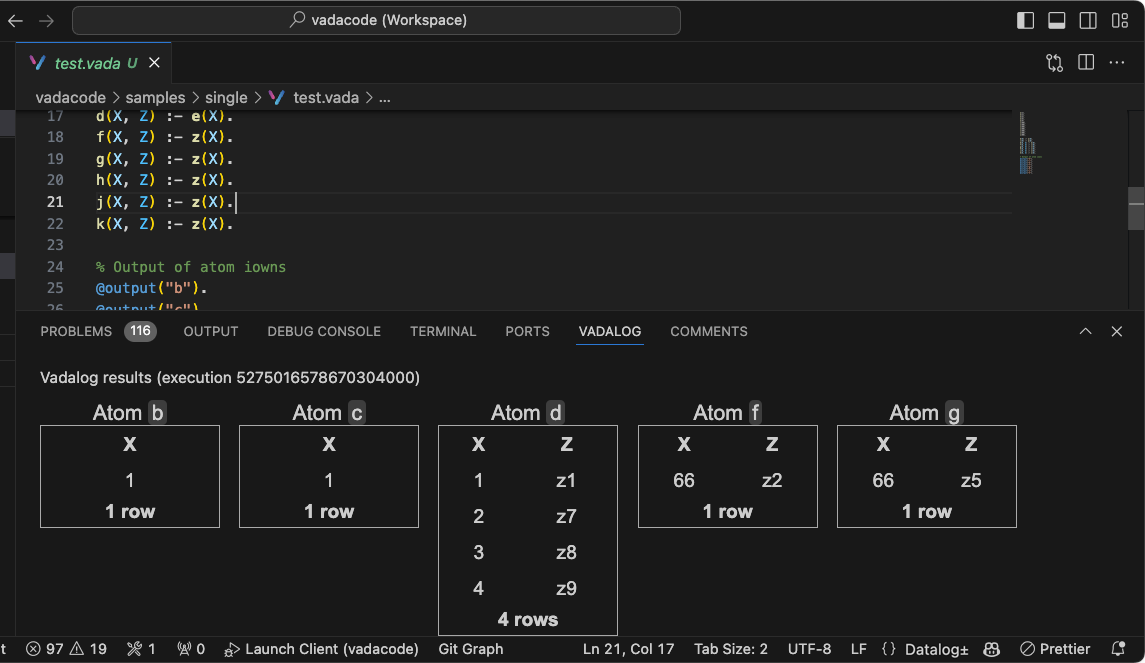Click Launch Client (vadacode) in status bar

click(x=321, y=648)
